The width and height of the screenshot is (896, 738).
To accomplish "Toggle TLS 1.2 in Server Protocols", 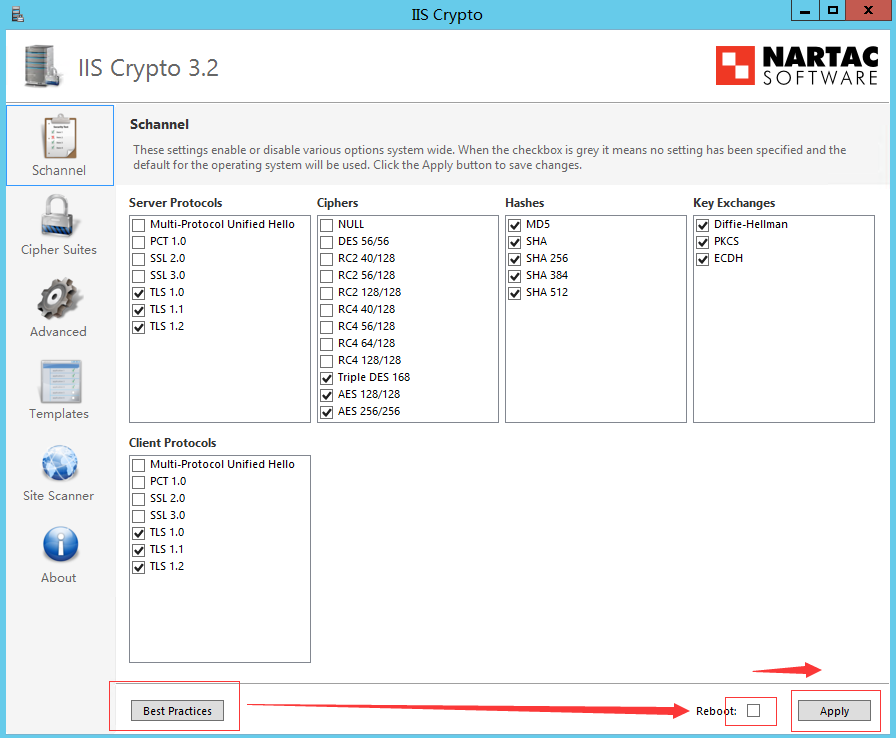I will [x=138, y=327].
